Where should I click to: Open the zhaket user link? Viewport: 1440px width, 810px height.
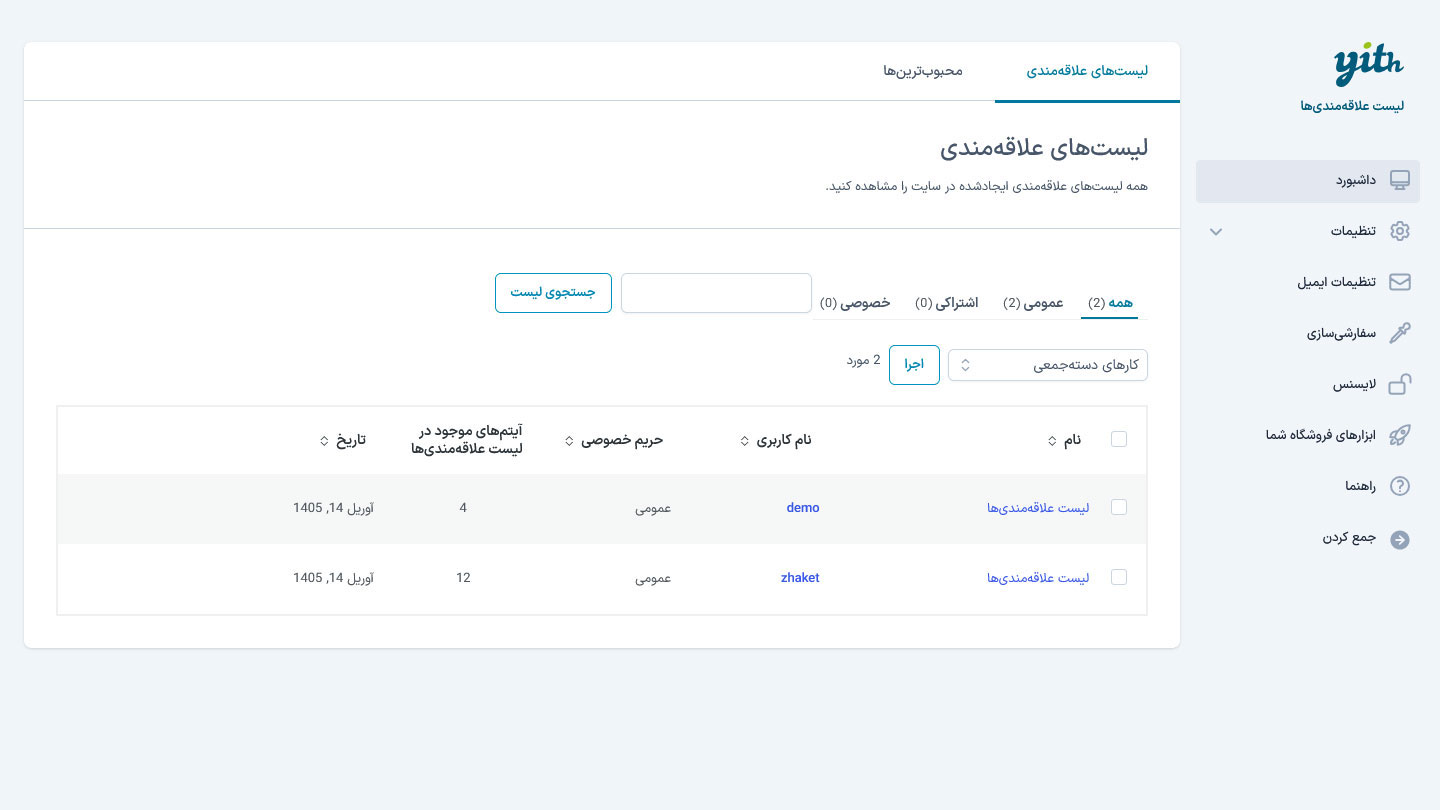coord(800,578)
